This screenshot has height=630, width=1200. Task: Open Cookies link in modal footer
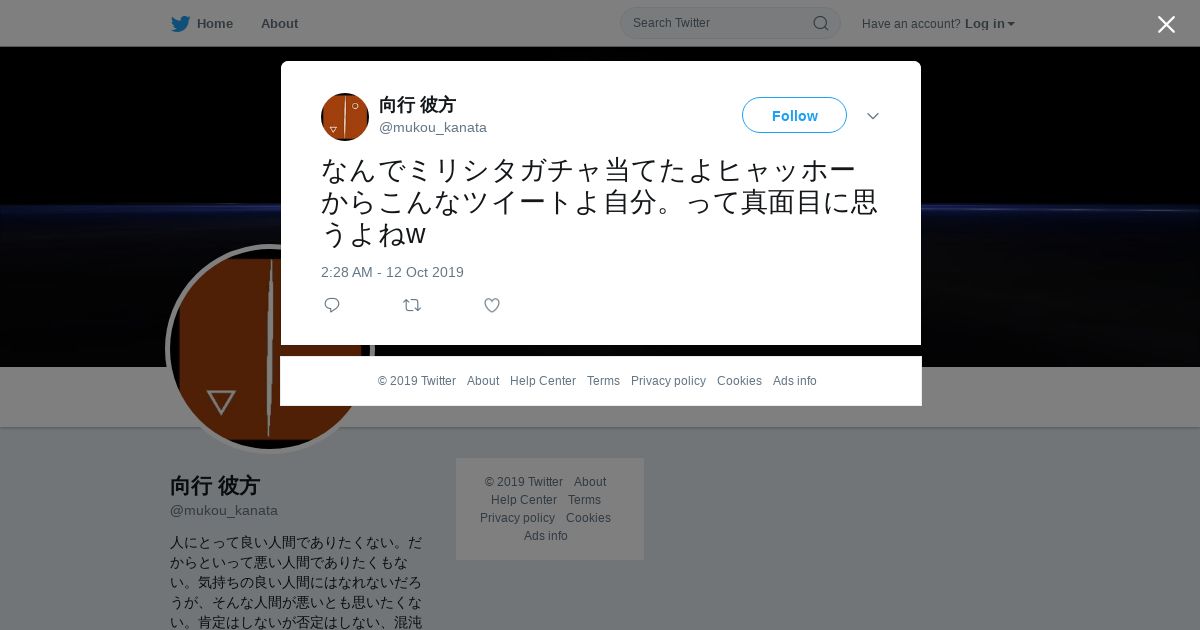point(739,381)
